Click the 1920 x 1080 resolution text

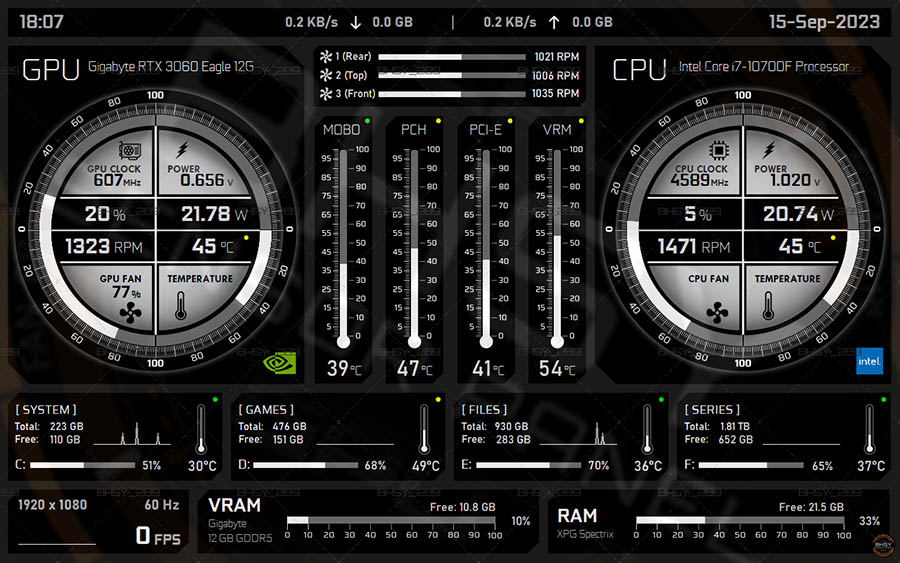tap(52, 505)
